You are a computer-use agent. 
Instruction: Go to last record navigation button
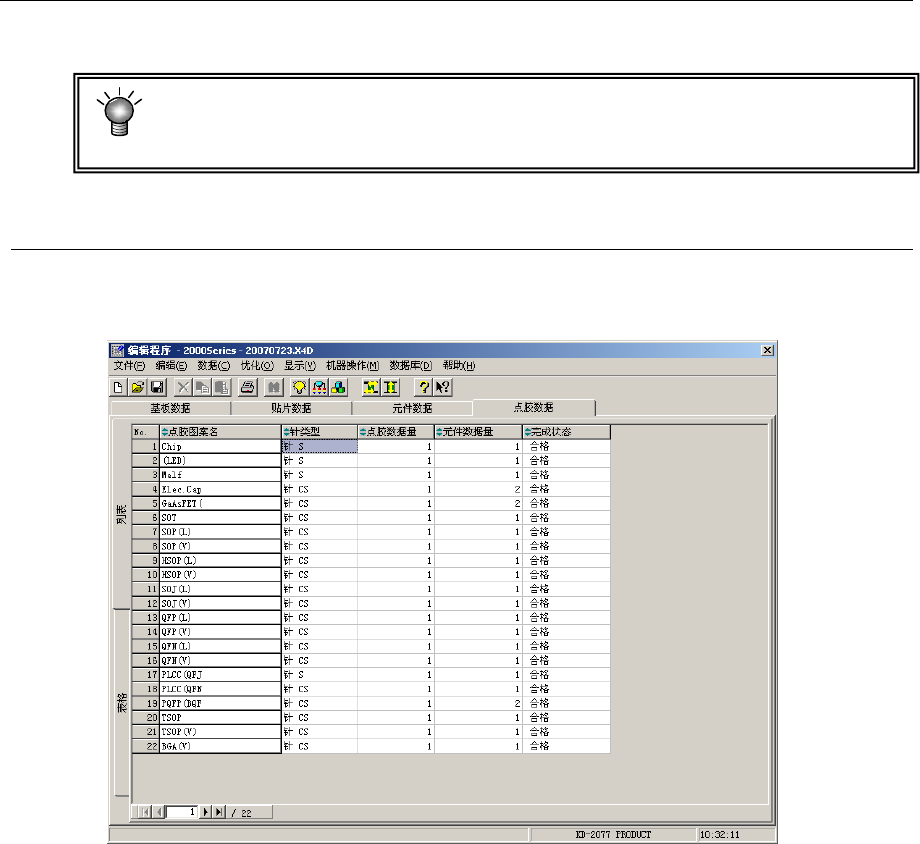coord(219,812)
